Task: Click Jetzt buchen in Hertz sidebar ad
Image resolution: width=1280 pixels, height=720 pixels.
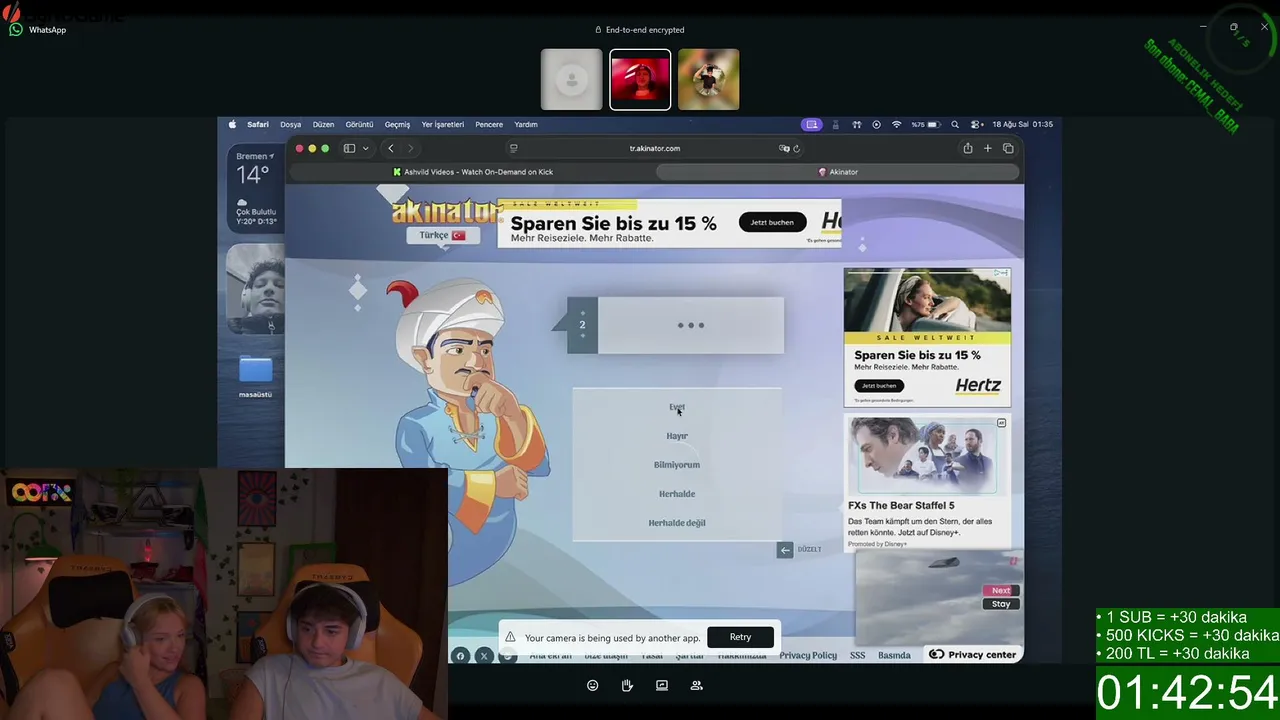Action: pyautogui.click(x=880, y=385)
